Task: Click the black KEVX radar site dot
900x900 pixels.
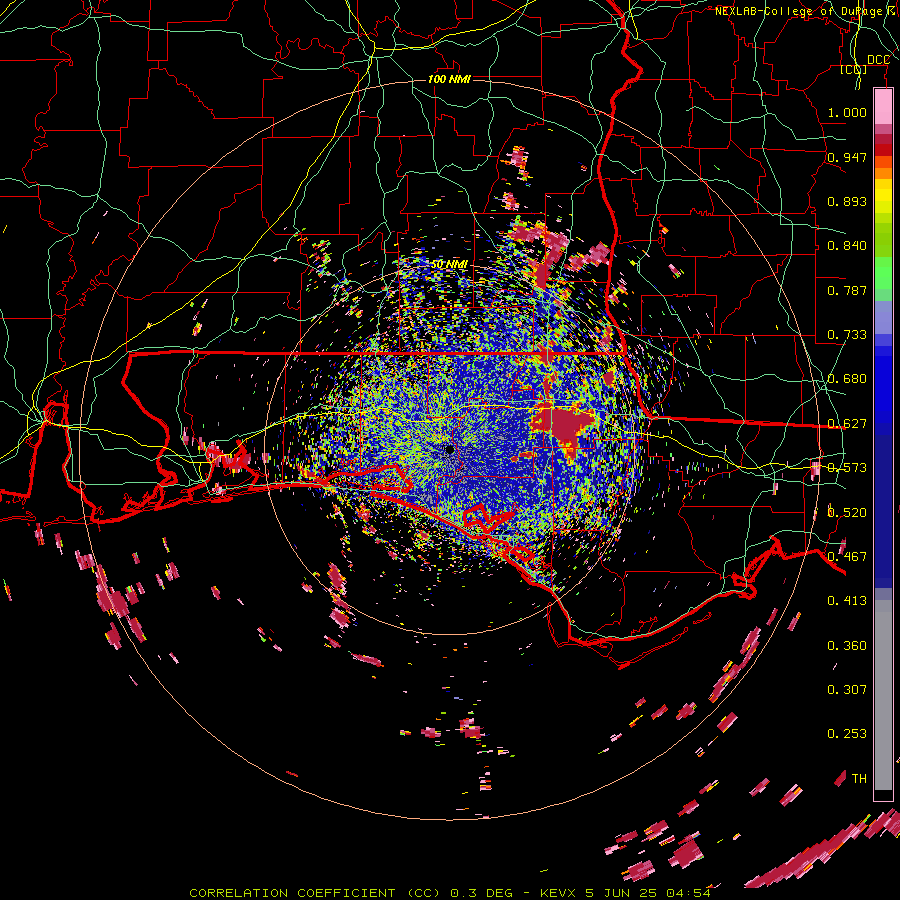Action: pyautogui.click(x=450, y=449)
